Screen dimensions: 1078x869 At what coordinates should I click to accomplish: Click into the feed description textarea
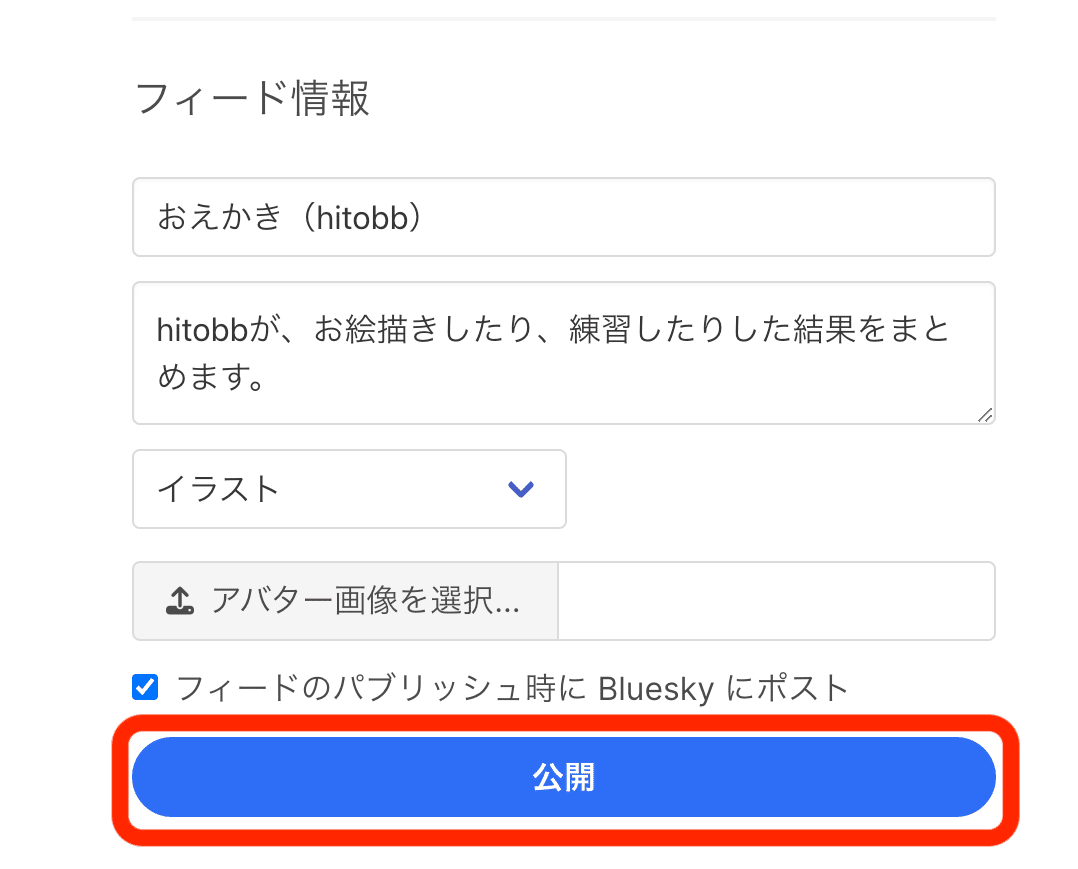point(564,353)
